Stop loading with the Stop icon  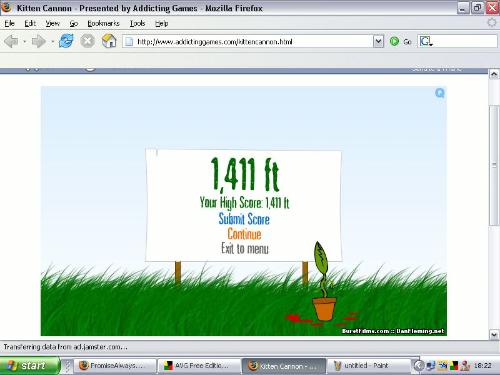tap(87, 41)
